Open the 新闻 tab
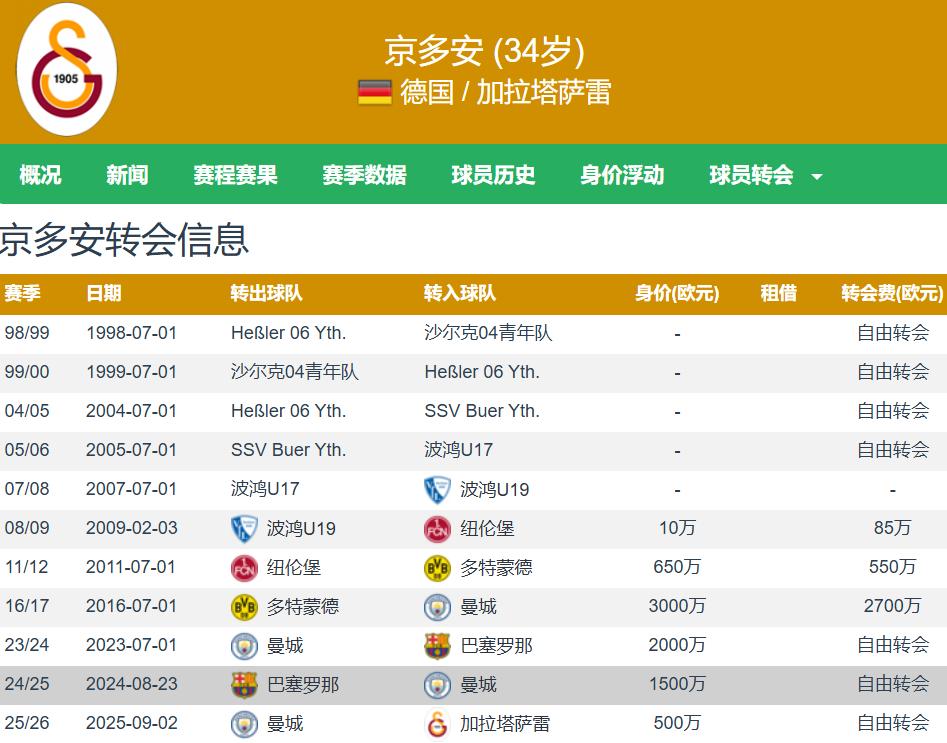The height and width of the screenshot is (743, 947). click(x=127, y=175)
